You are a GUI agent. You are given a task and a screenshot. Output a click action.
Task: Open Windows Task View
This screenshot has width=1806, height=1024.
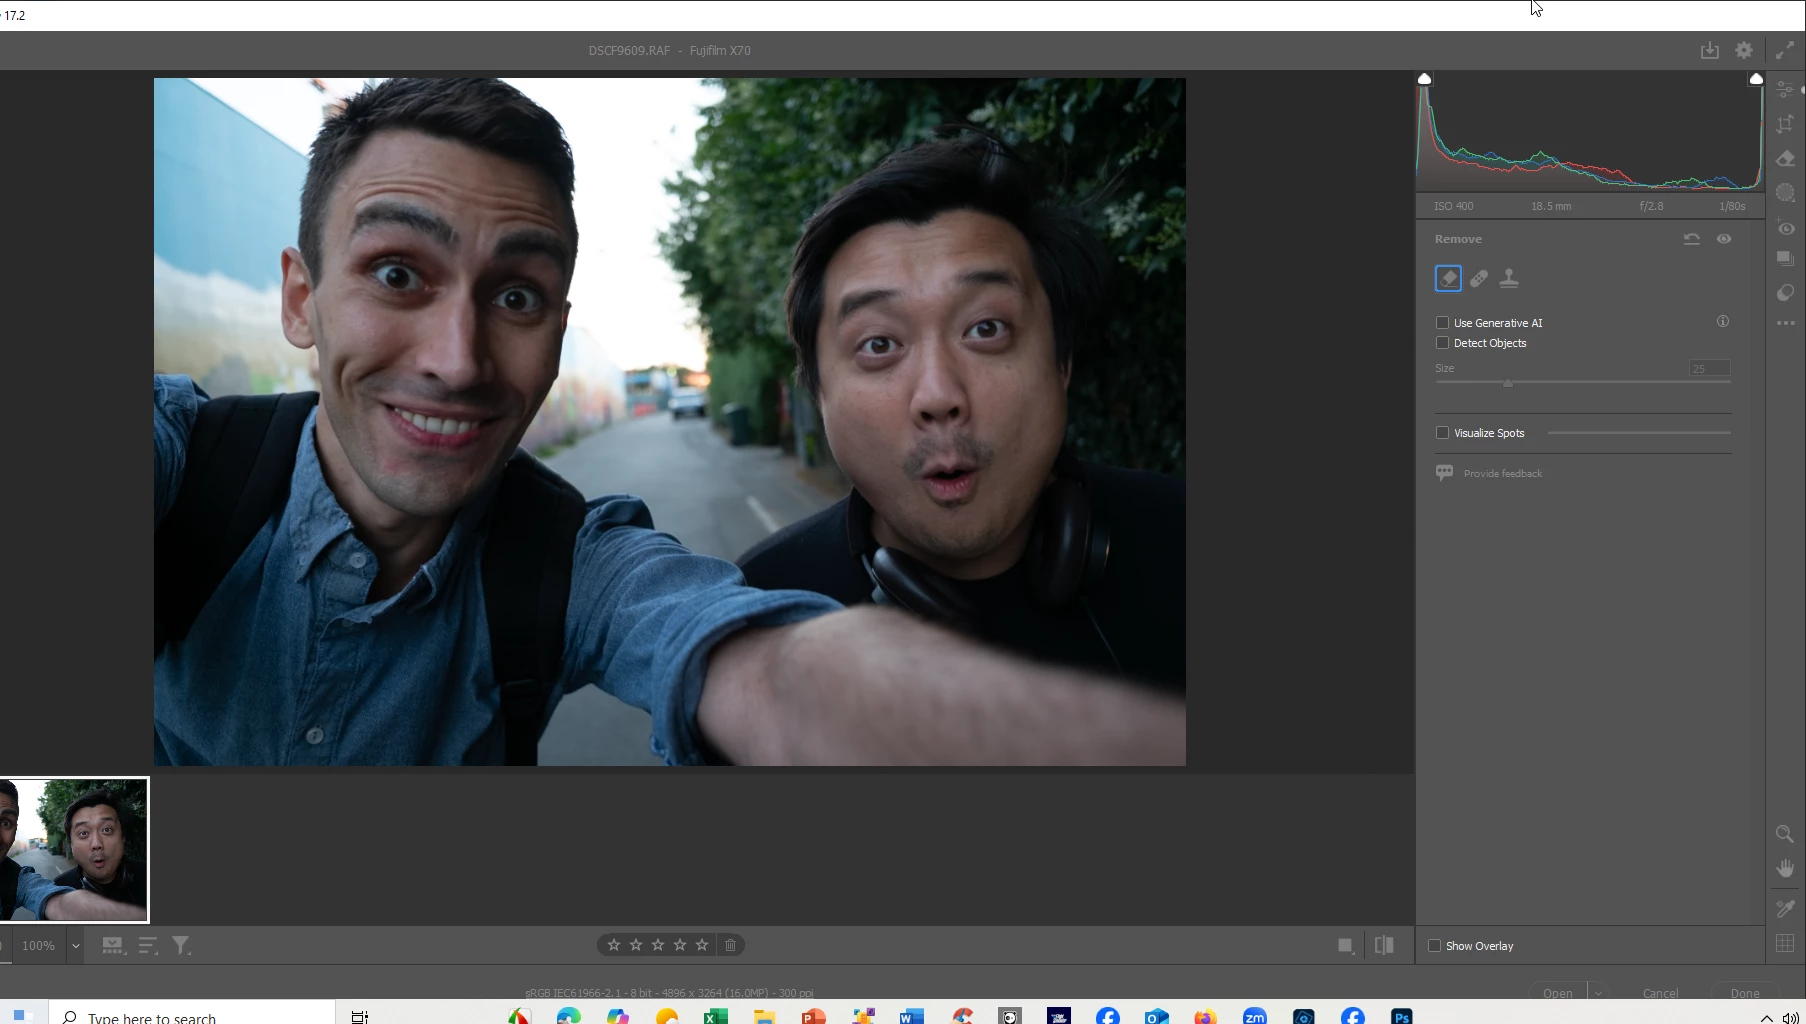click(x=360, y=1016)
